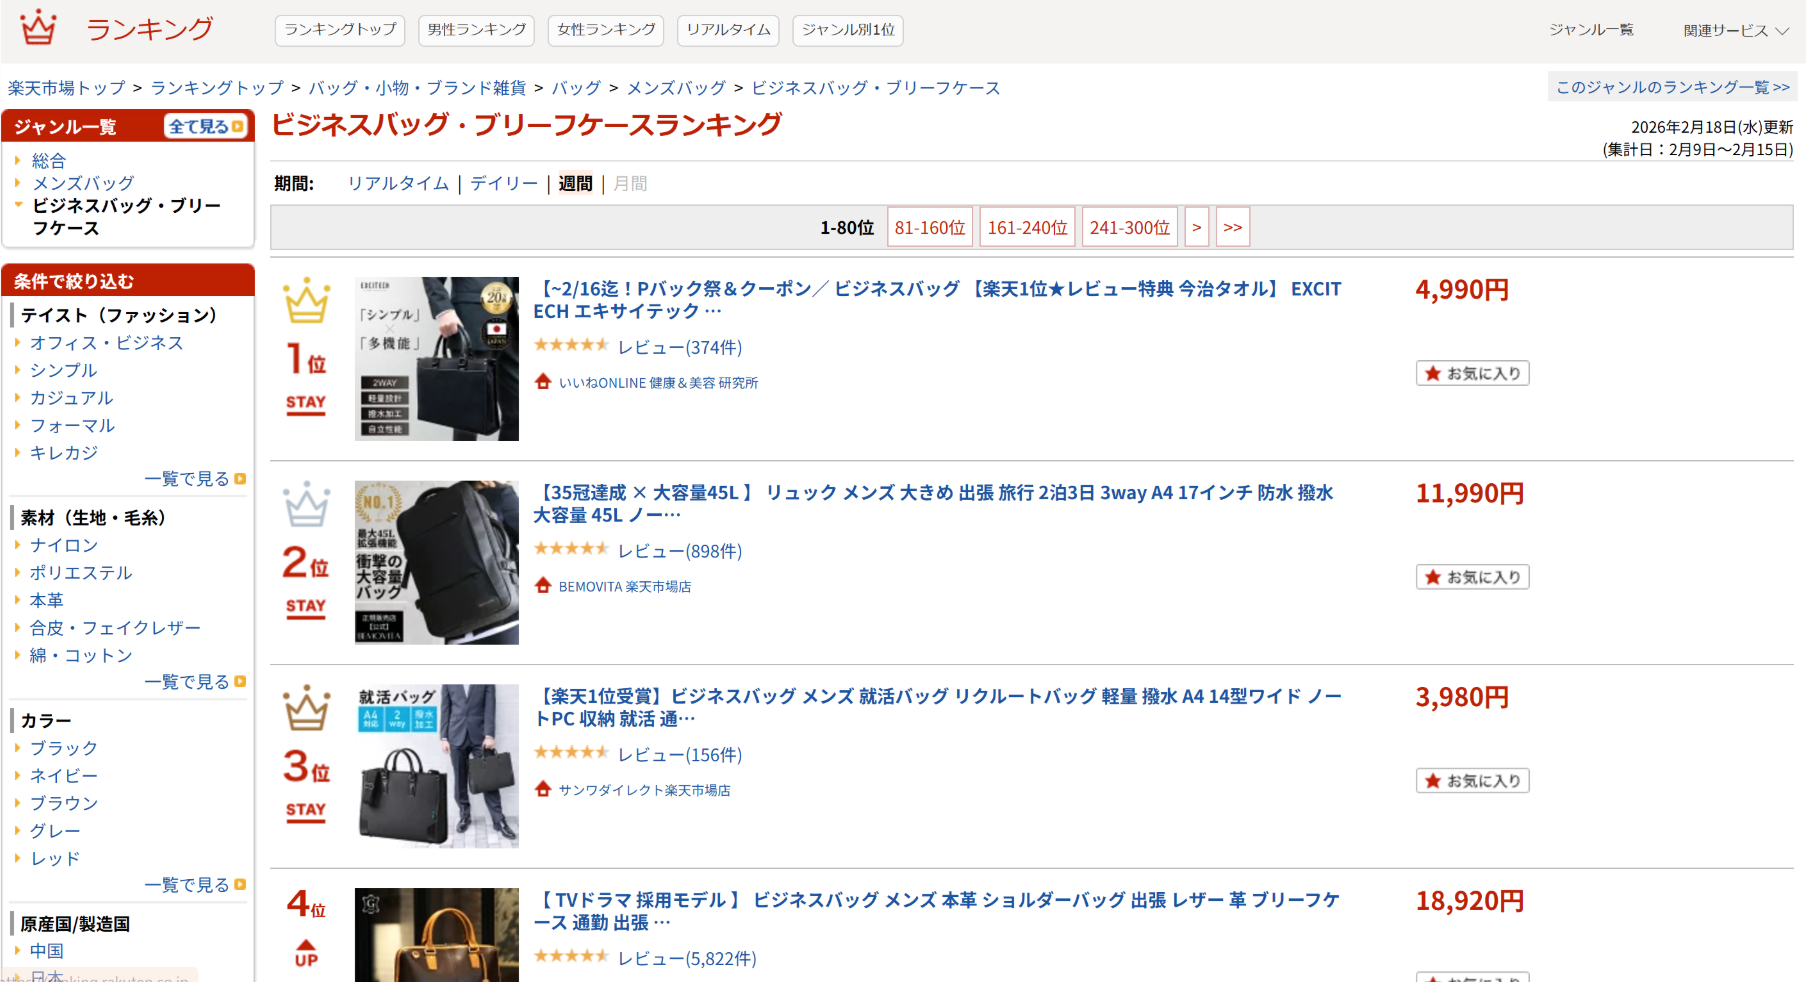Filter by 合皮・フェイクレザー material
Screen dimensions: 1806x982
pos(116,628)
